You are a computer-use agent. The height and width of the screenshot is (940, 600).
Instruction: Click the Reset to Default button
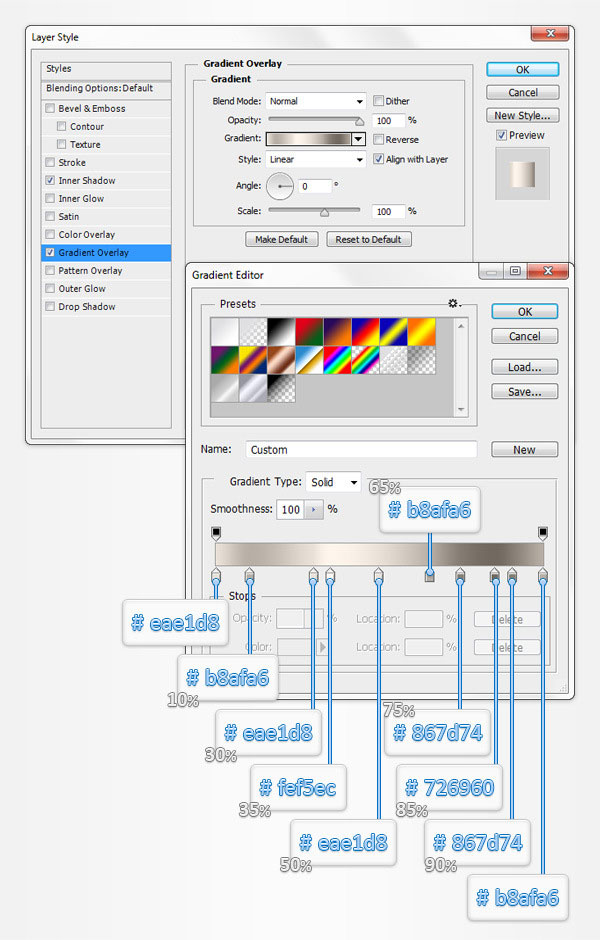(x=369, y=239)
